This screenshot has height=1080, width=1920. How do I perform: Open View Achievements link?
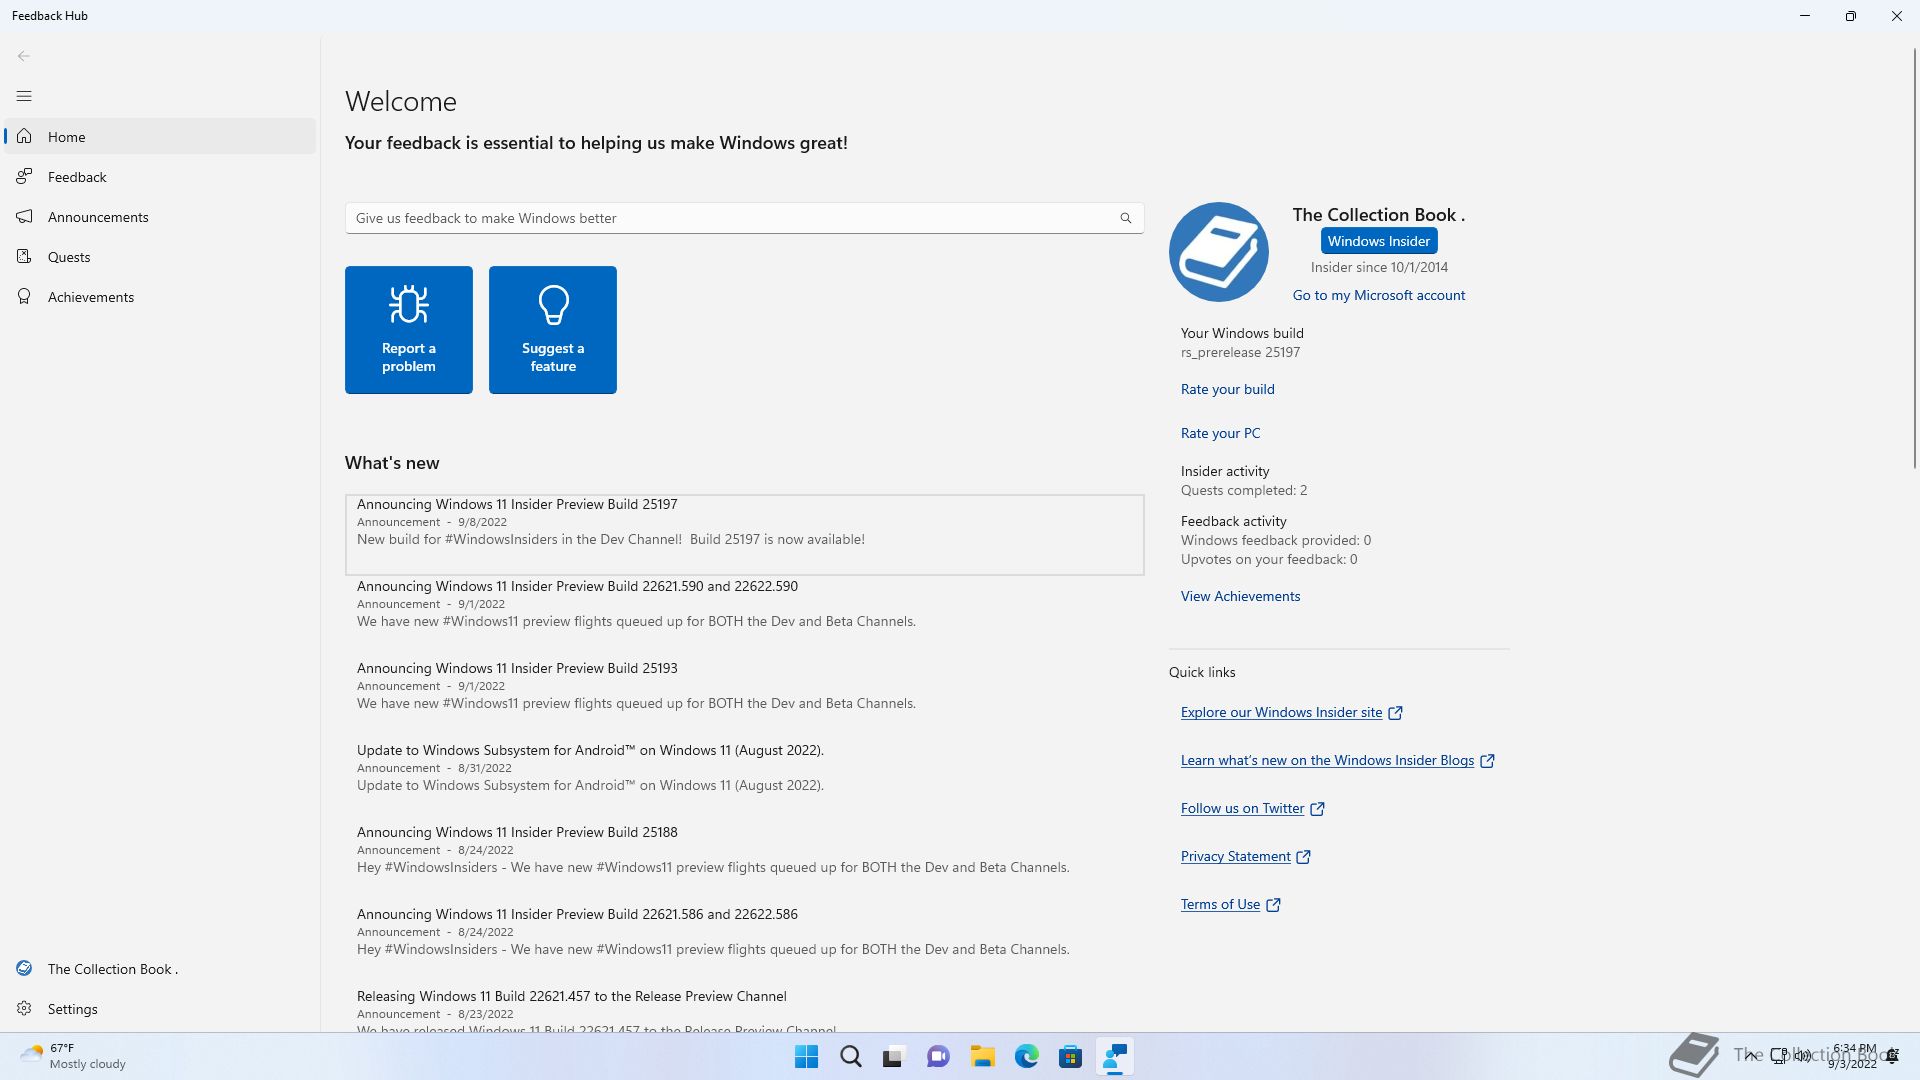(1241, 596)
